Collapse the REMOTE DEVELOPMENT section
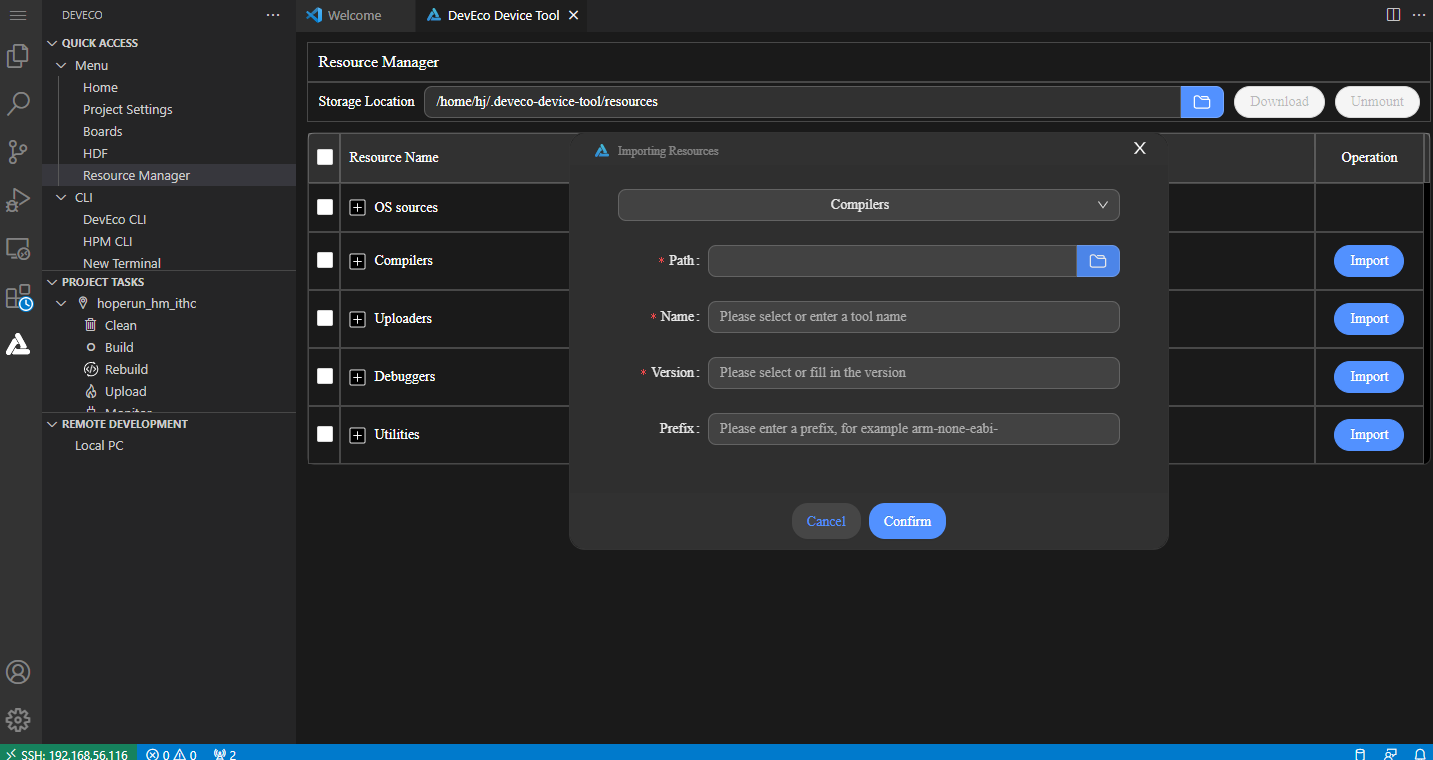The image size is (1433, 760). [x=52, y=424]
